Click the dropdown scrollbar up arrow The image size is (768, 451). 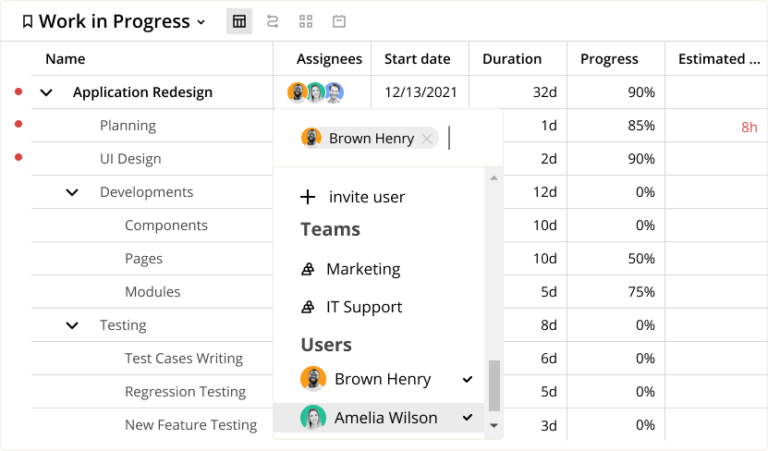click(x=494, y=178)
